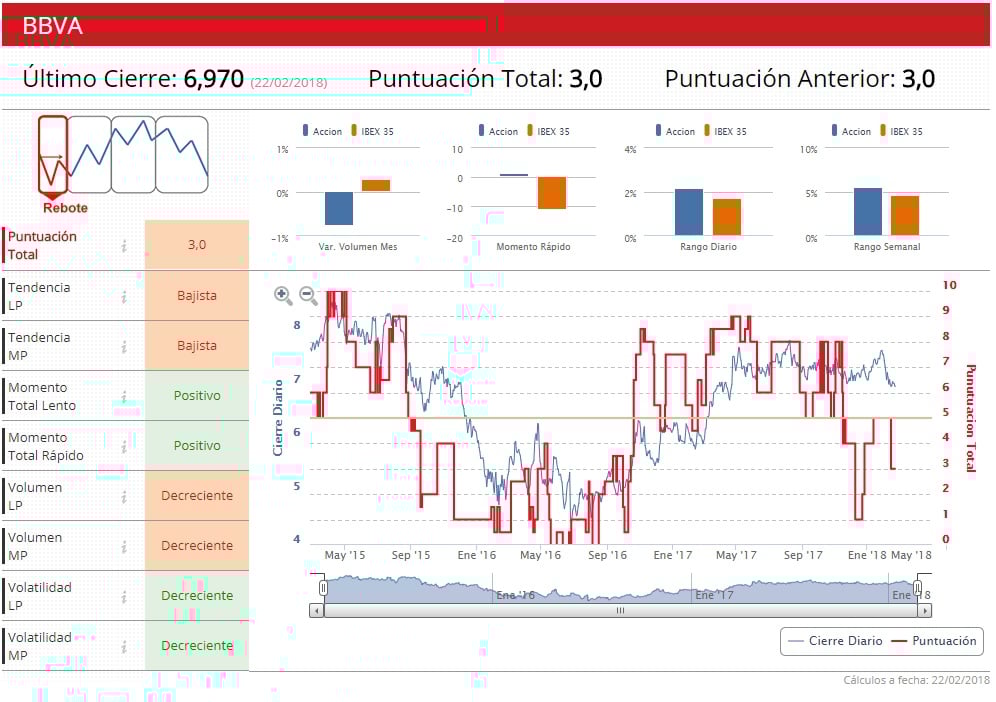Click the blue Accion bar in Var. Volumen Mes

click(339, 208)
